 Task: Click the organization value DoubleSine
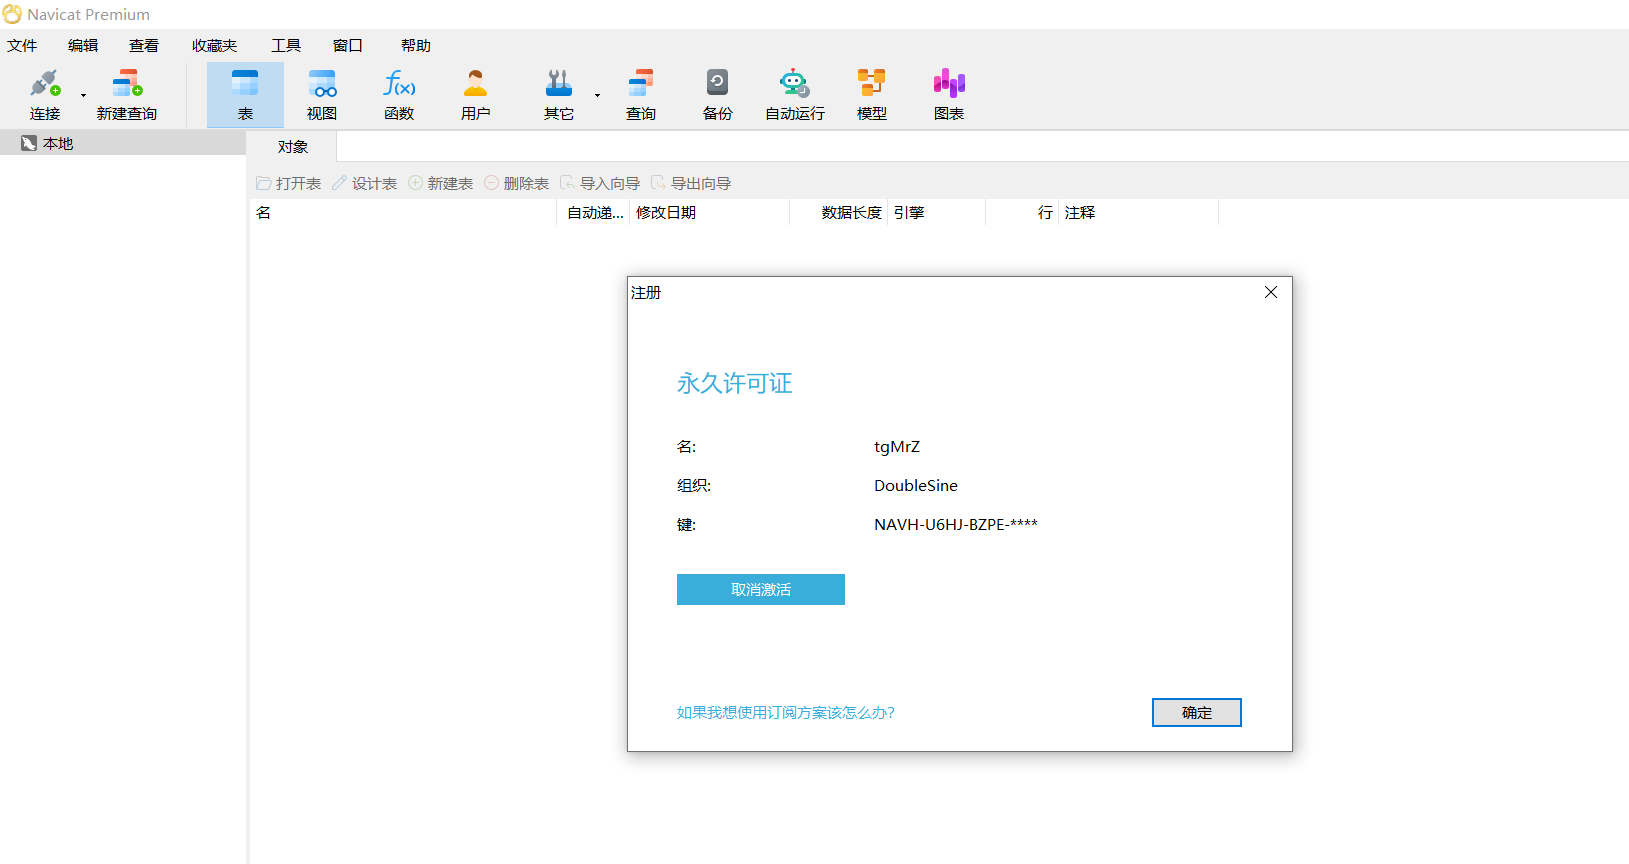click(x=916, y=486)
